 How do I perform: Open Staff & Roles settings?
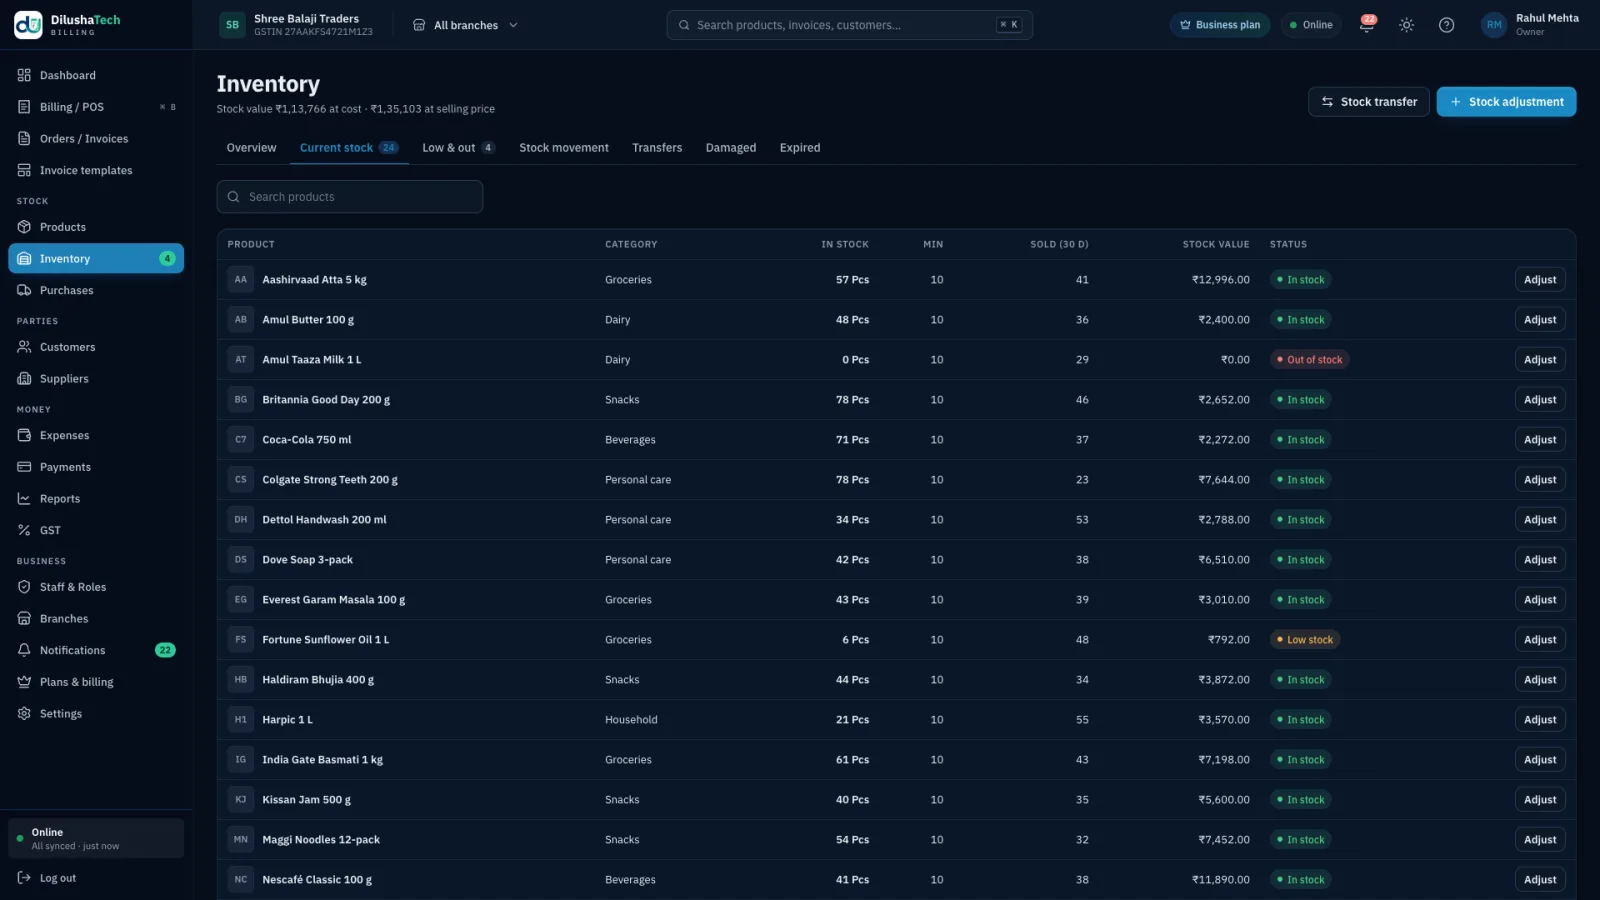pyautogui.click(x=96, y=587)
